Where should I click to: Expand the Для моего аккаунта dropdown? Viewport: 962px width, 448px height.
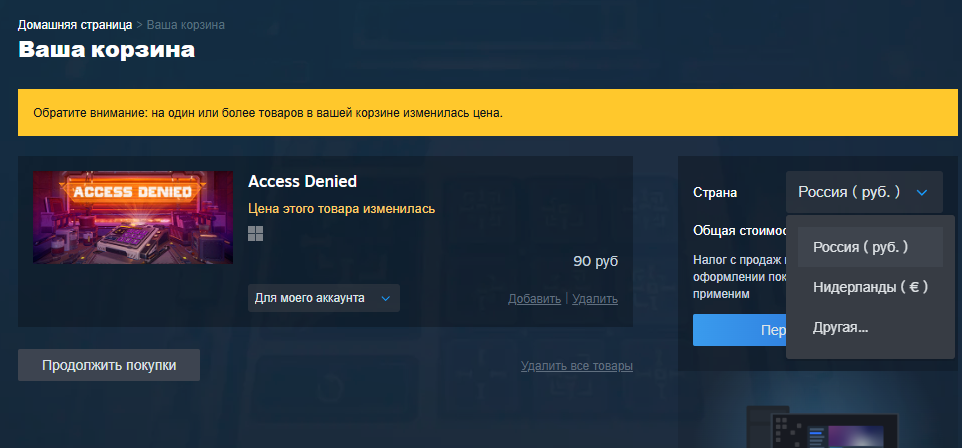coord(324,298)
